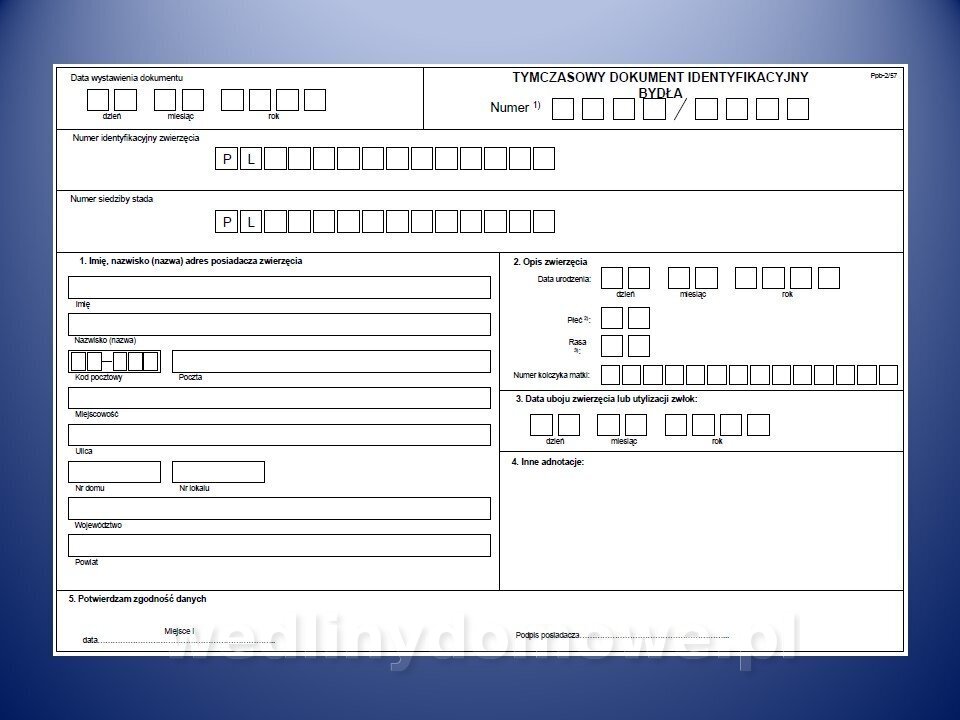Click first rok box of Data uboju

pyautogui.click(x=675, y=425)
